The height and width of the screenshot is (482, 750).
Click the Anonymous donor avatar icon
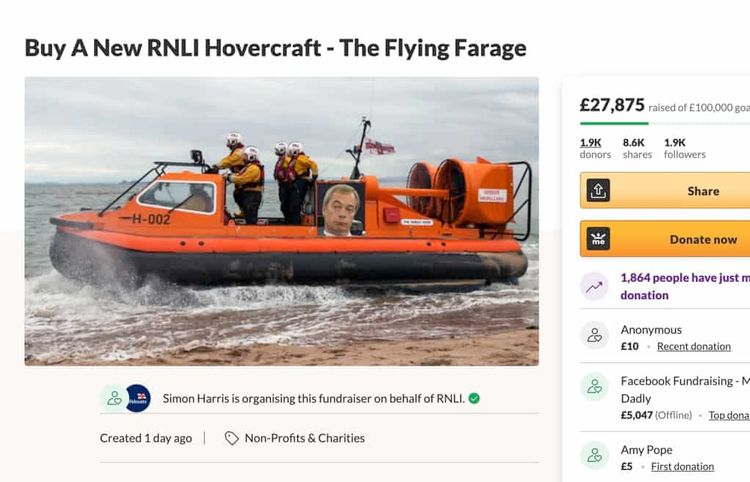point(594,335)
